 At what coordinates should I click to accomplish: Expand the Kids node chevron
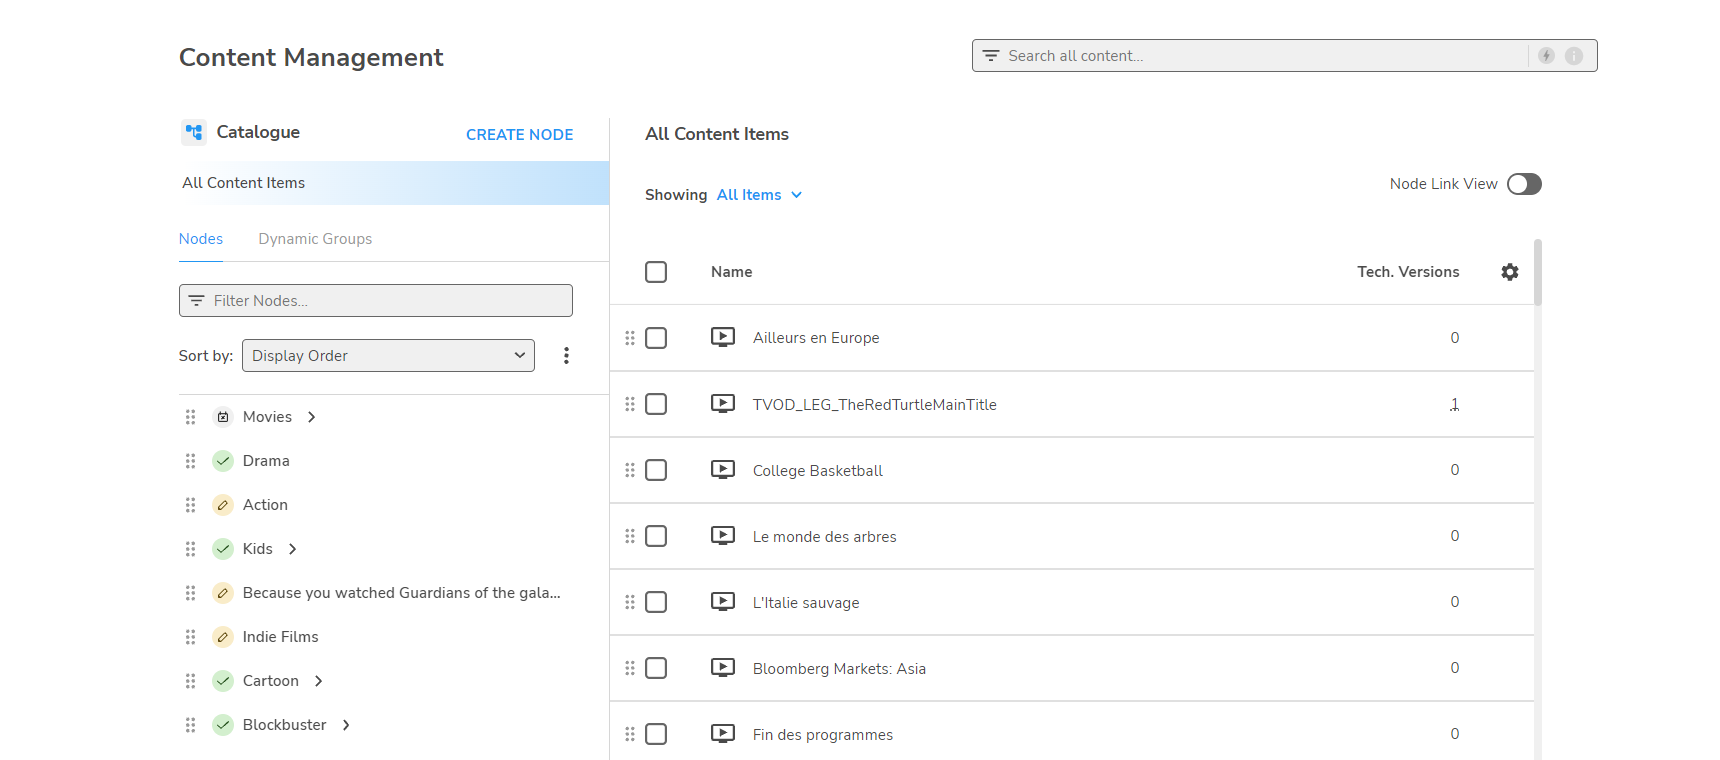click(x=293, y=549)
